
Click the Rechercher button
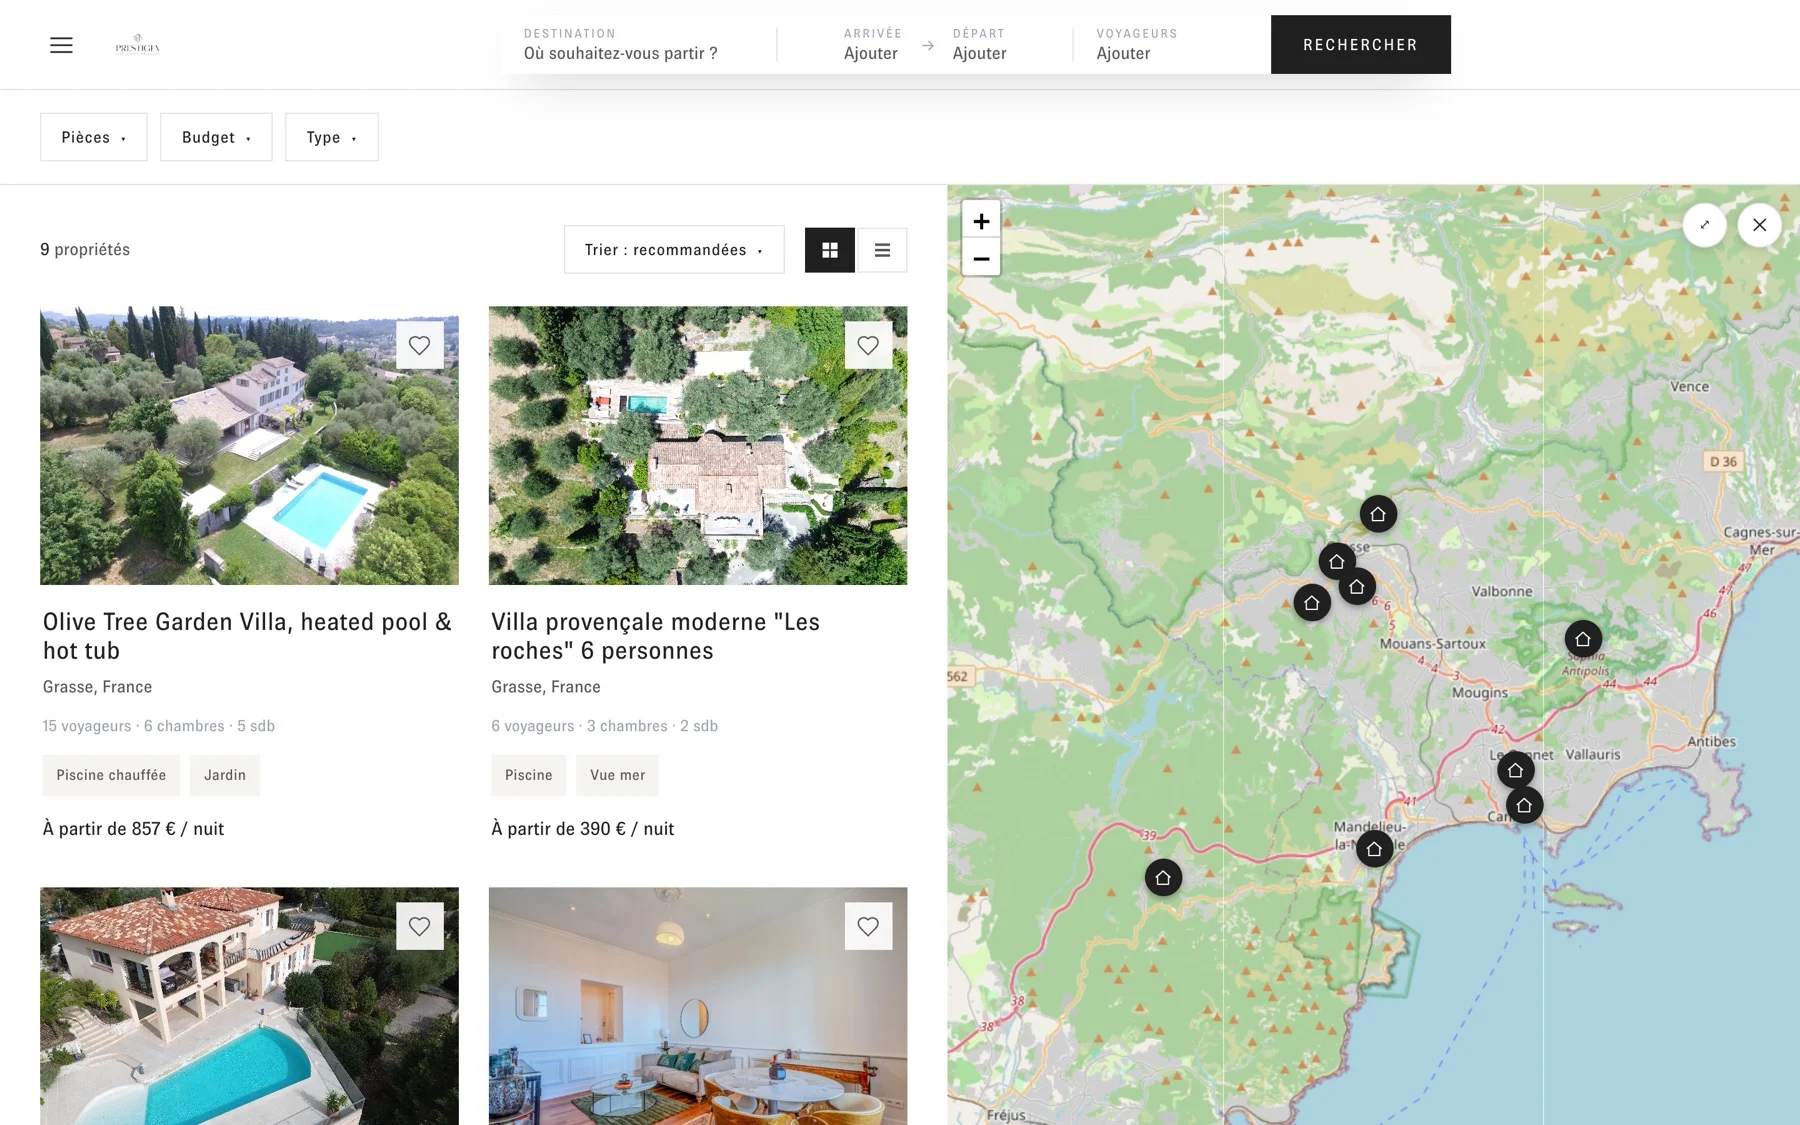pyautogui.click(x=1361, y=45)
